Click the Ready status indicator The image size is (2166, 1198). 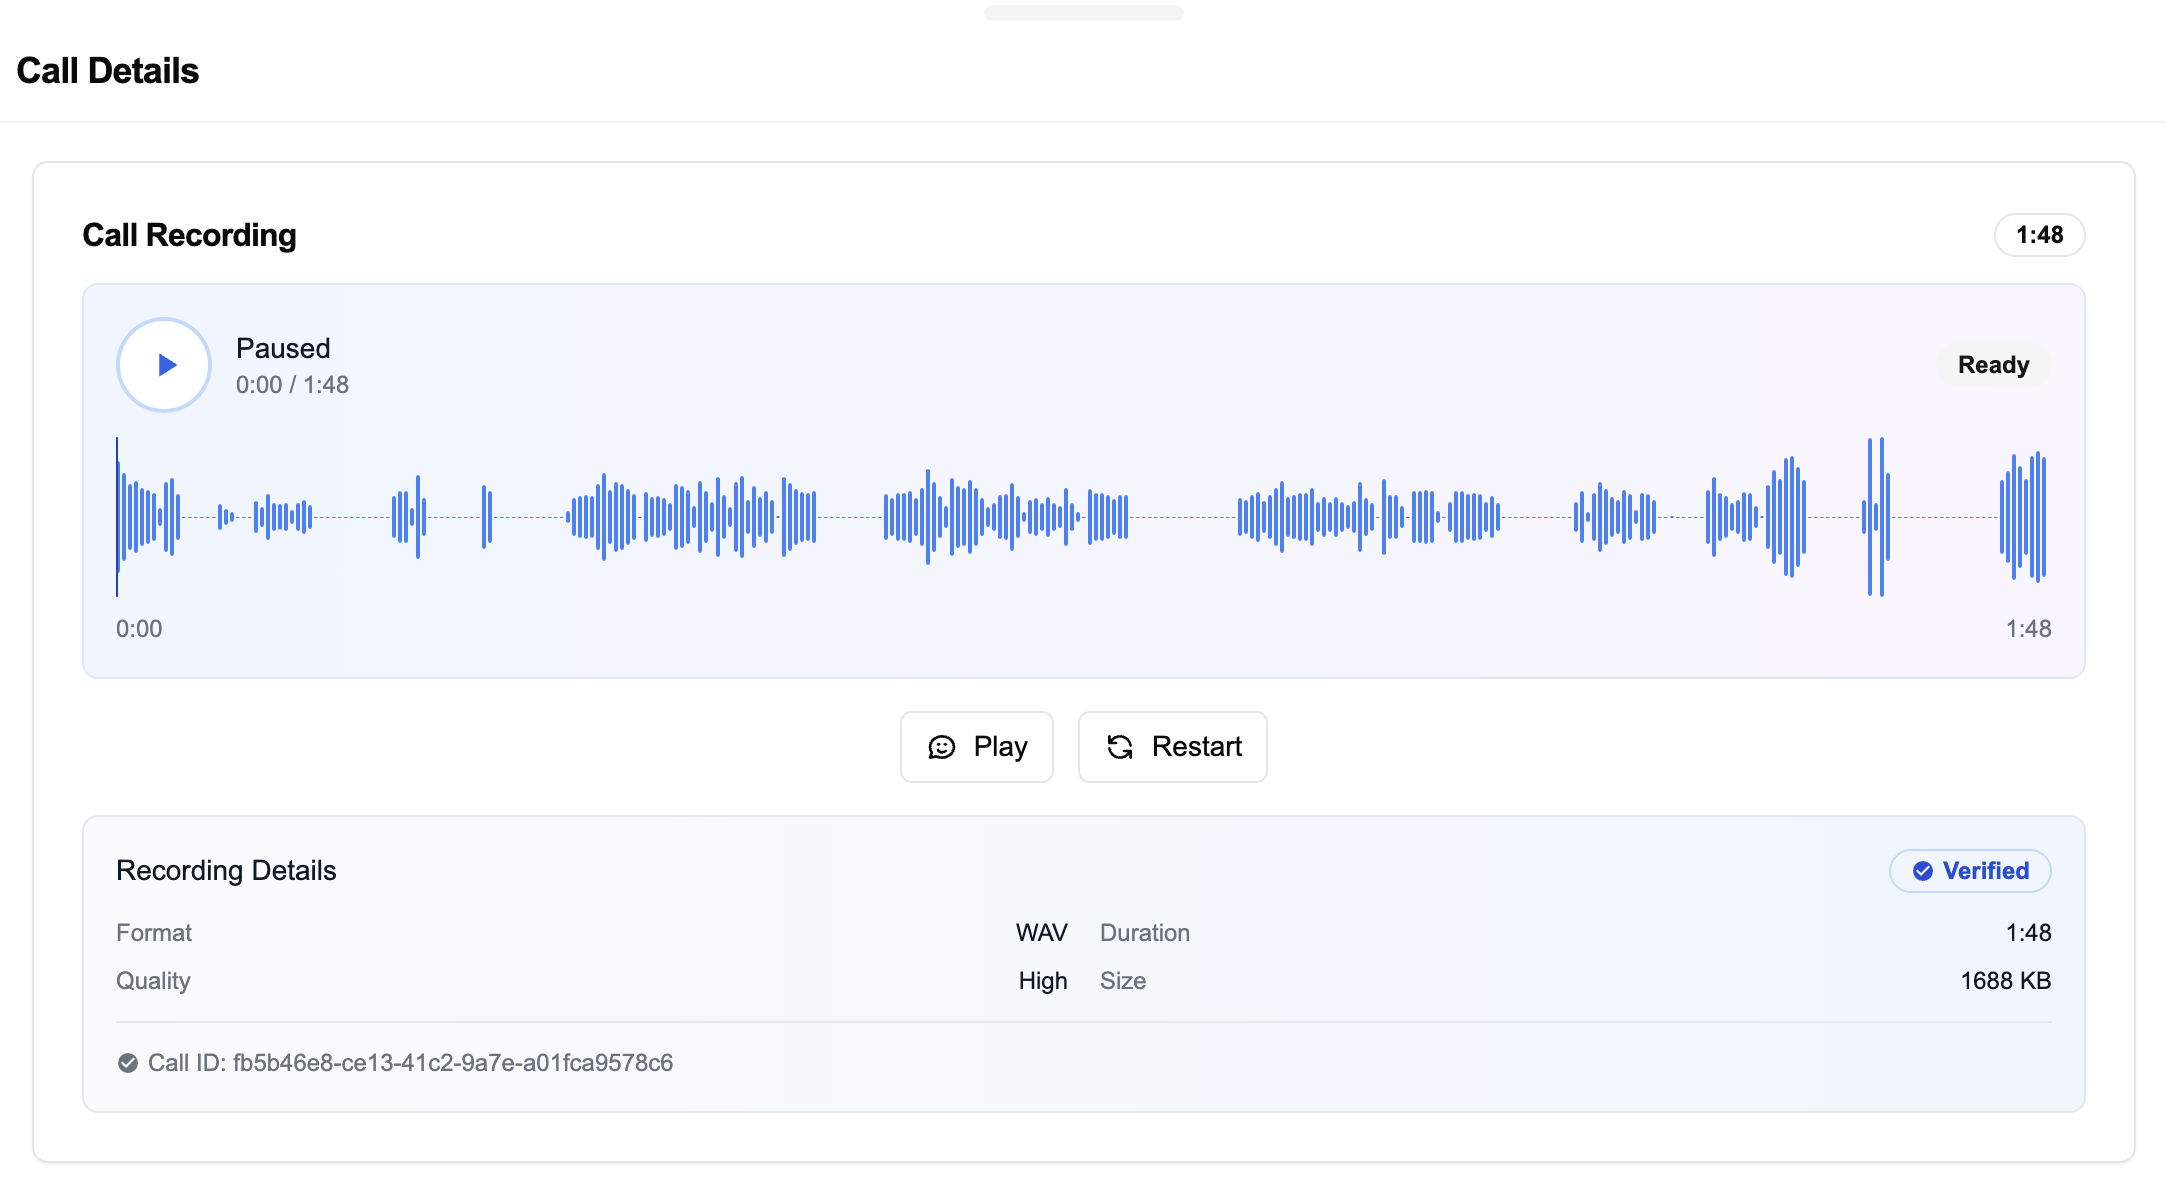click(1993, 365)
